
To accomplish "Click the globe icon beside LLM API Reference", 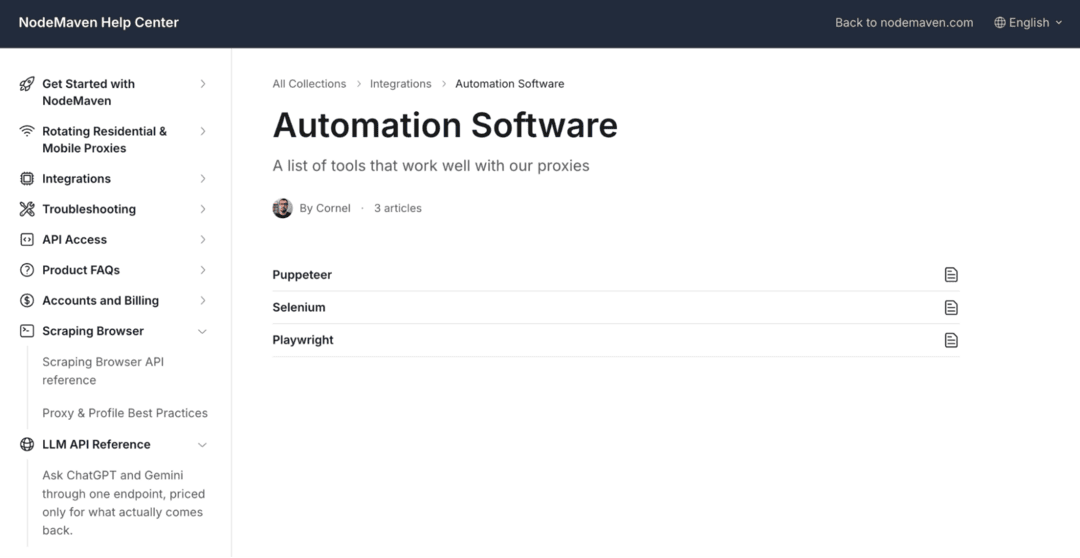I will point(27,444).
